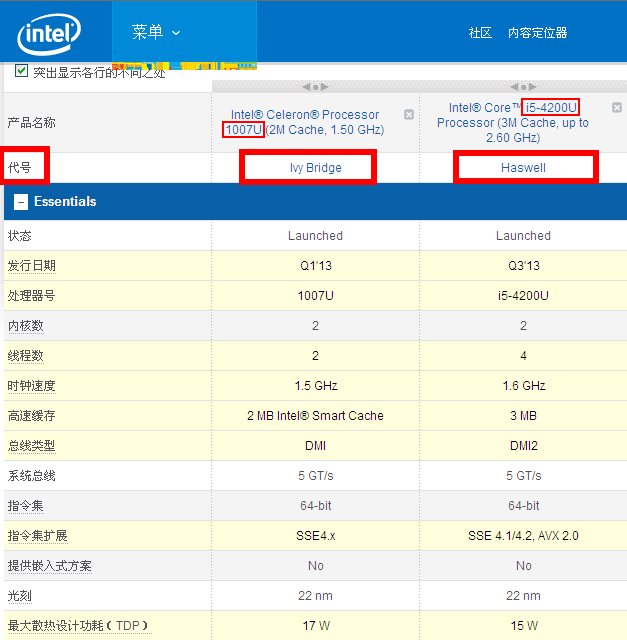Collapse the Essentials section
Viewport: 627px width, 640px height.
(x=21, y=202)
